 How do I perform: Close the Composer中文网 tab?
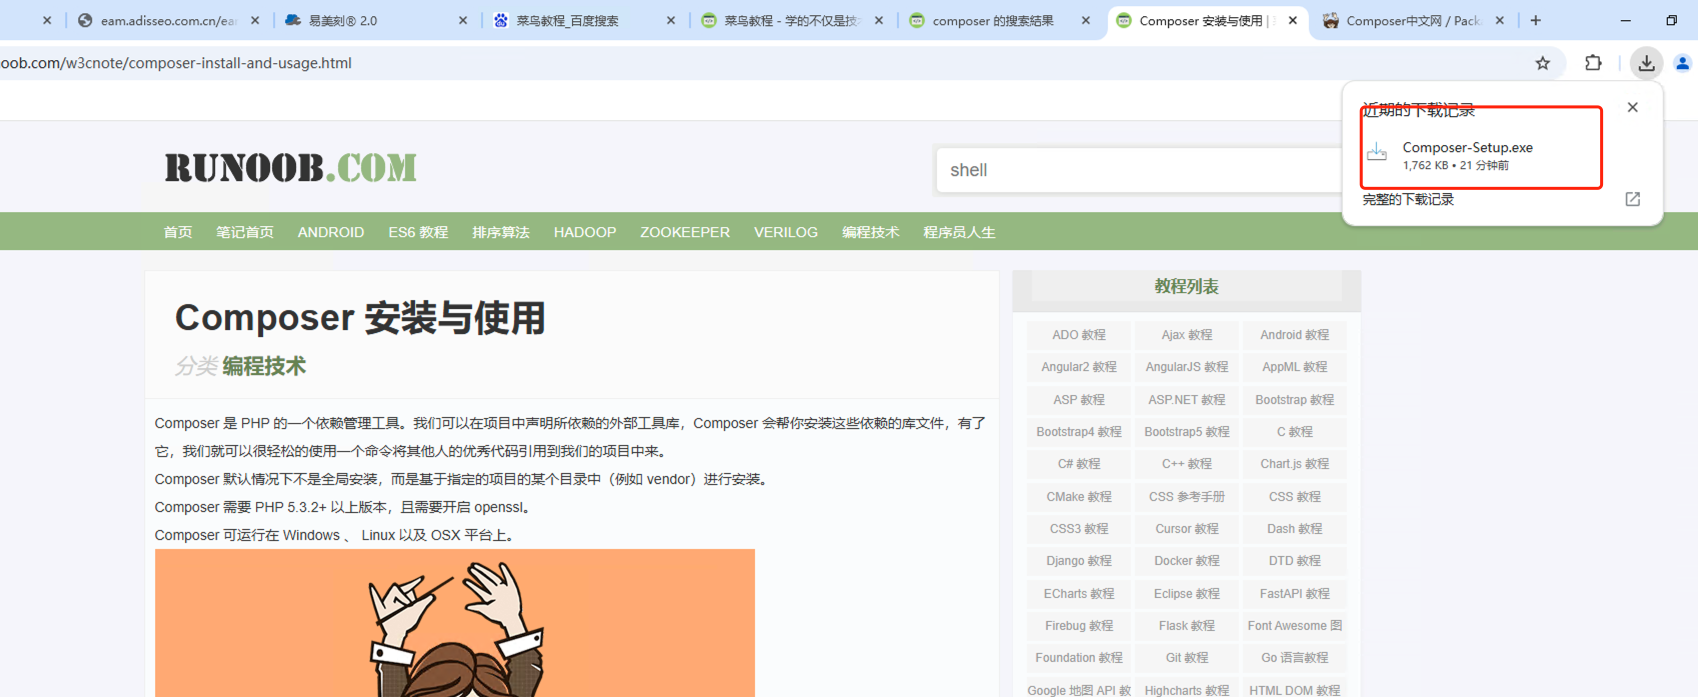click(x=1500, y=20)
